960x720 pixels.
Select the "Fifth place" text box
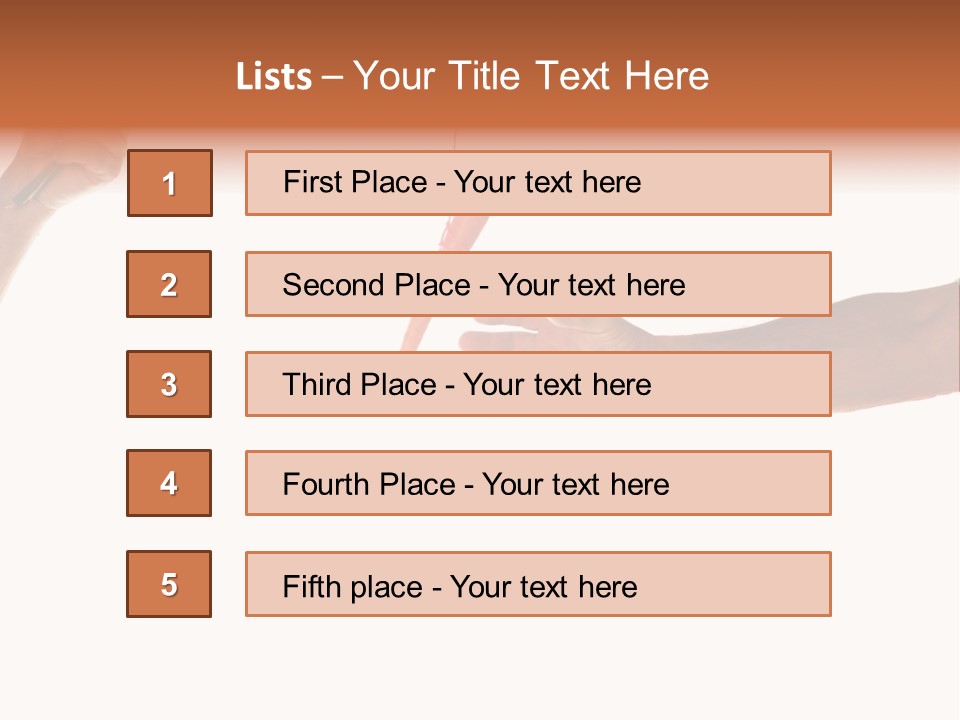(x=538, y=585)
